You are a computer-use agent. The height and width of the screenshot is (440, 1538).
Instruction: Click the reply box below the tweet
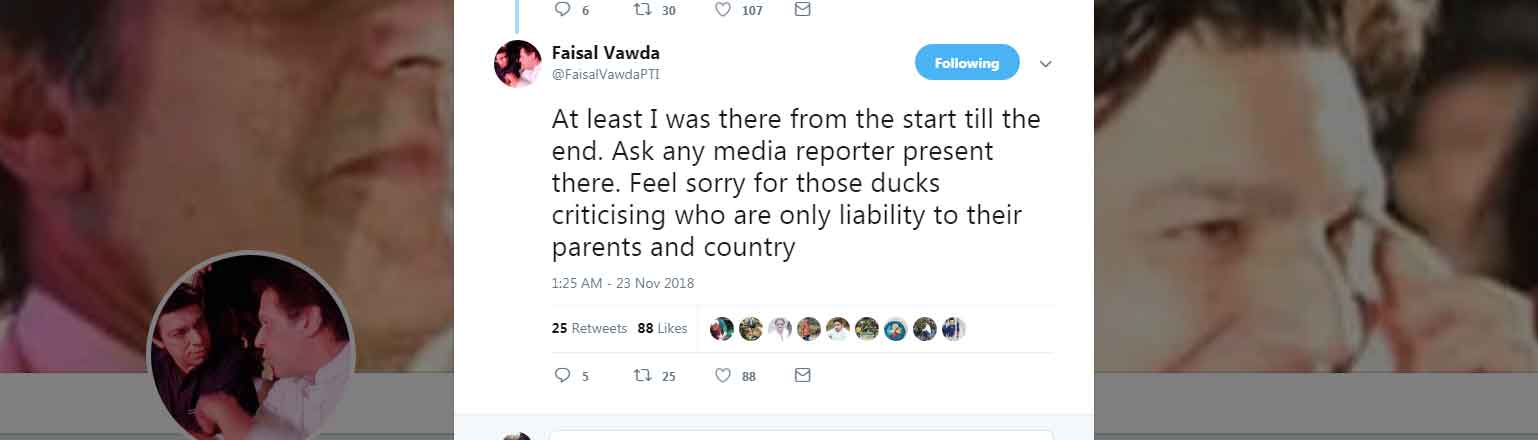click(x=800, y=435)
